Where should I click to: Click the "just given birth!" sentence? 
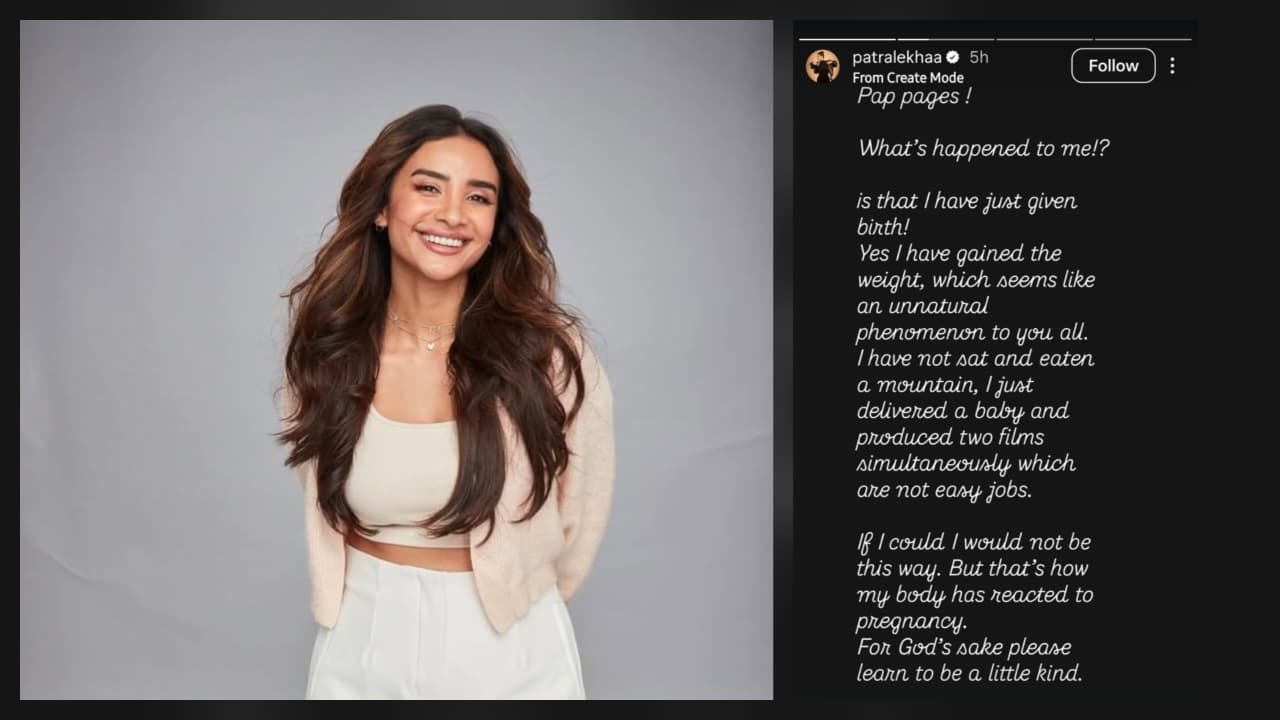click(x=966, y=214)
